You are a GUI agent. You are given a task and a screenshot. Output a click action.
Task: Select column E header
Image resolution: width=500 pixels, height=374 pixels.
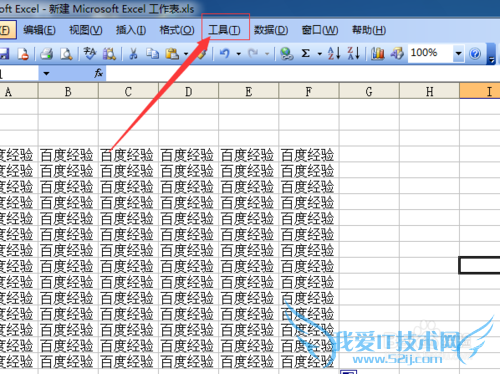click(x=249, y=91)
